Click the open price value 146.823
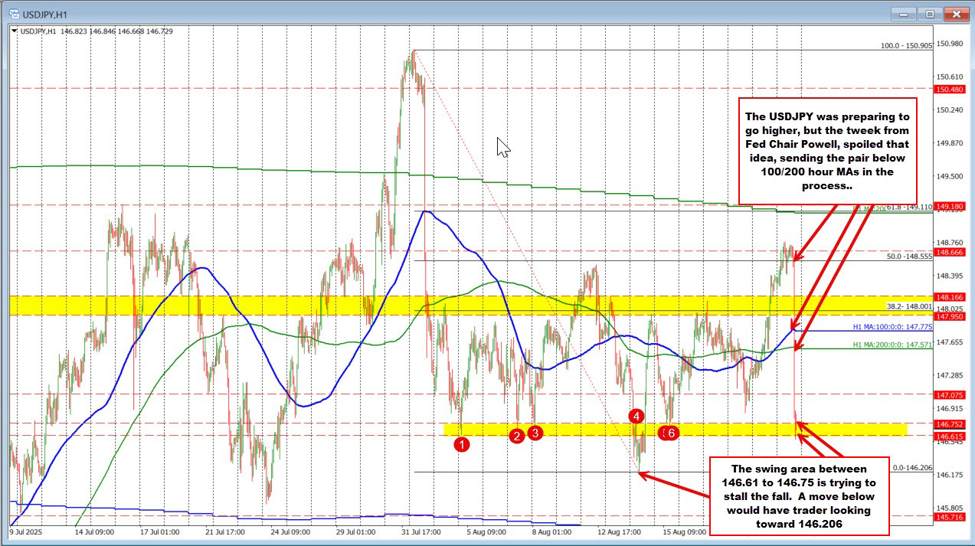This screenshot has height=546, width=975. (x=73, y=31)
